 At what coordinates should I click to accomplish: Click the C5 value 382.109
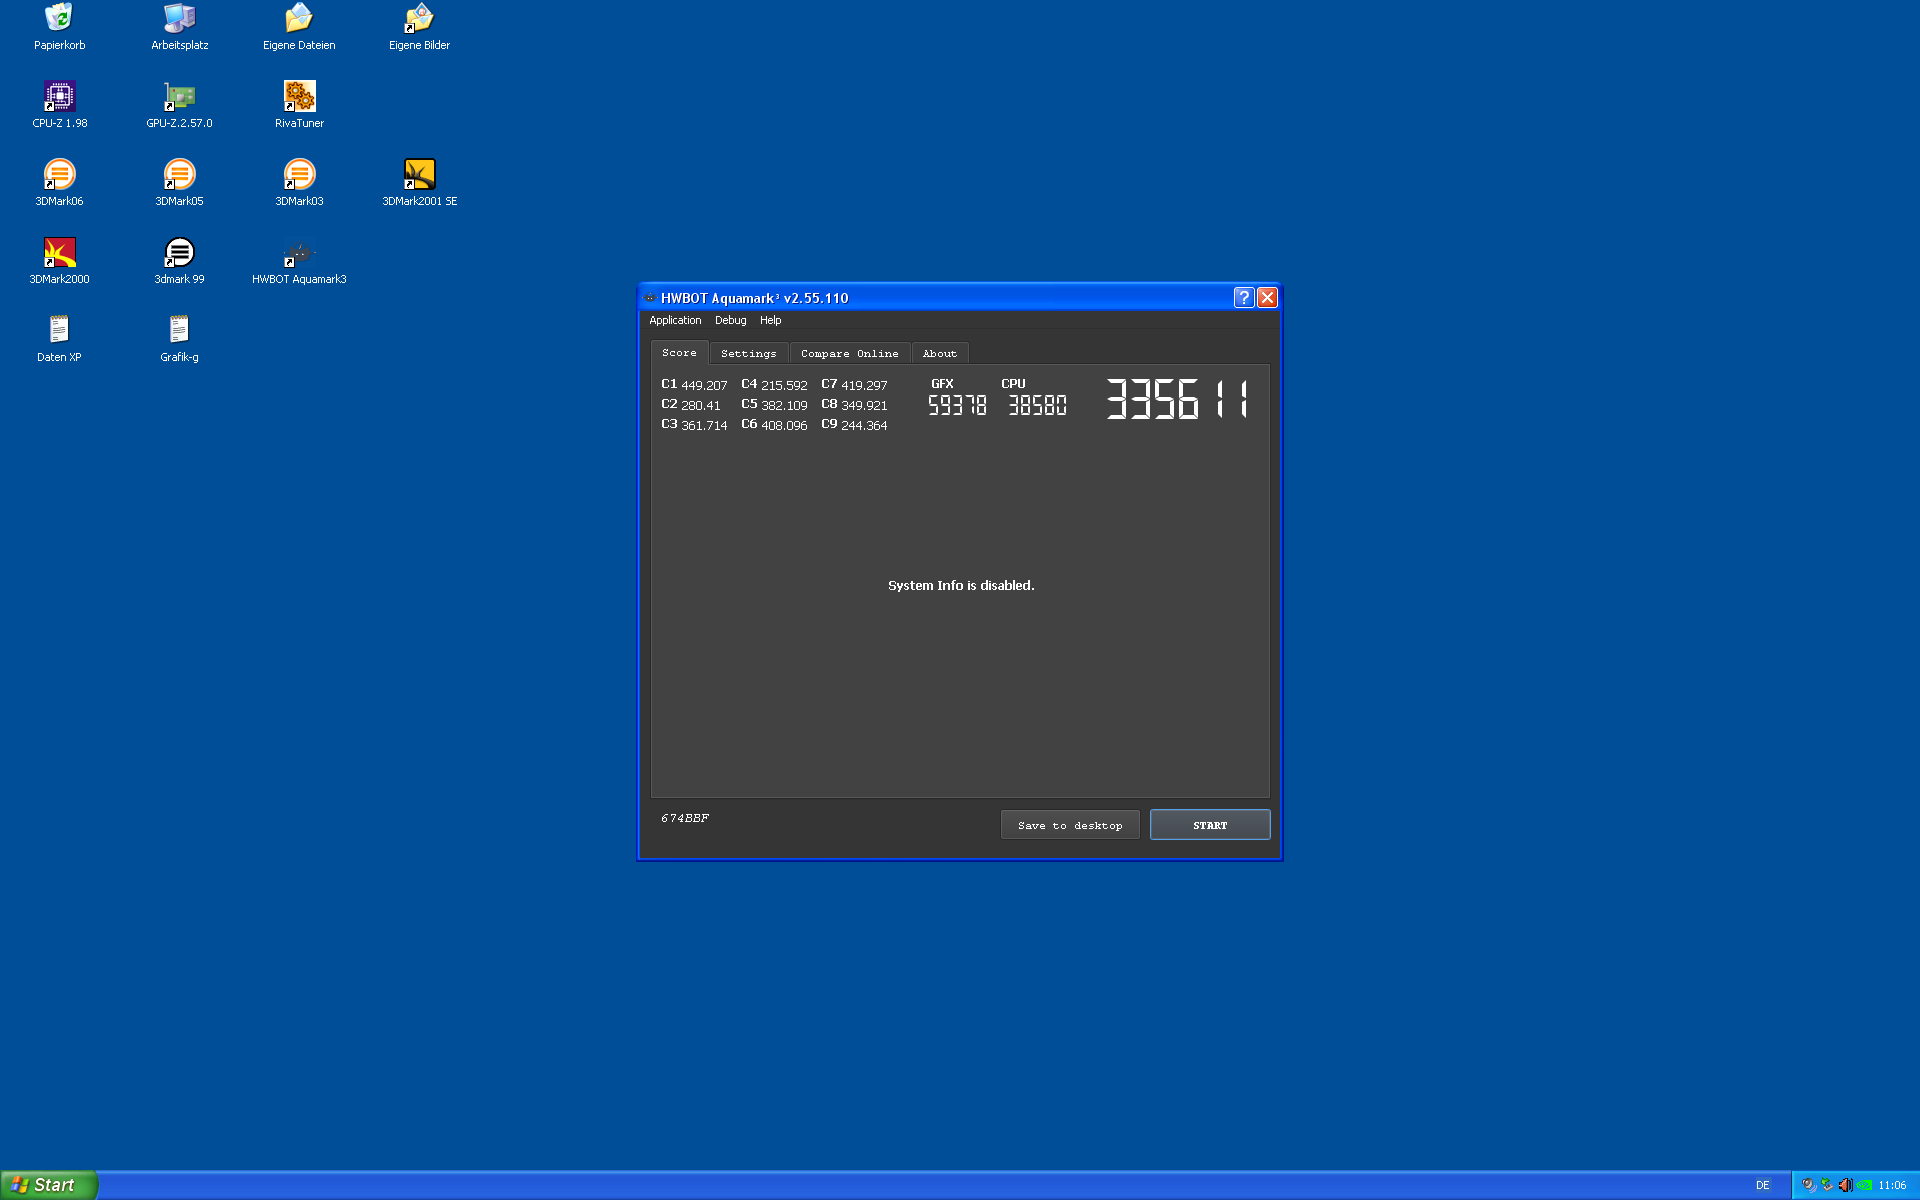(784, 405)
